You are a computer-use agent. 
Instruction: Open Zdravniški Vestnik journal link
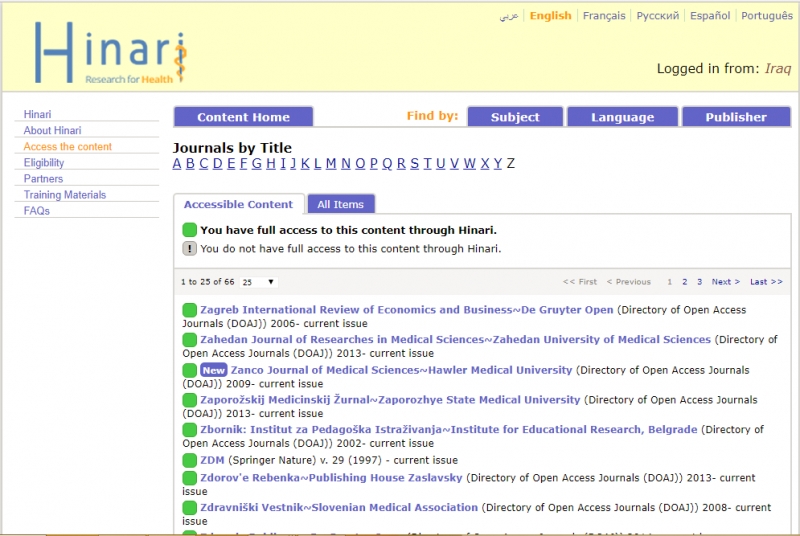click(339, 507)
